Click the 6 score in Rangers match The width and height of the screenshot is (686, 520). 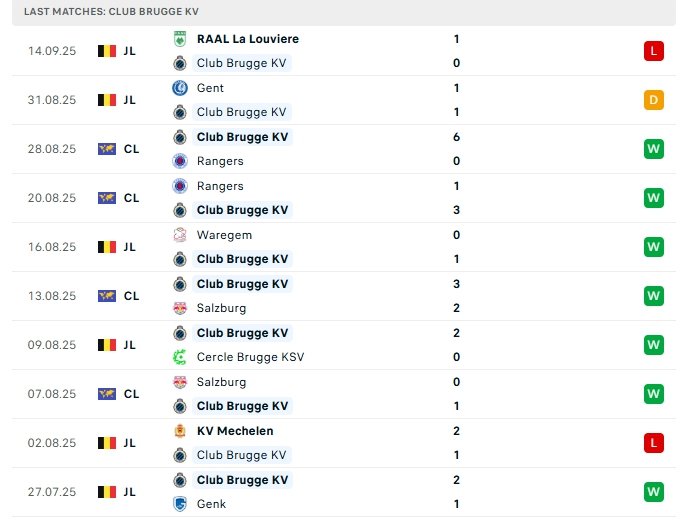pyautogui.click(x=456, y=137)
